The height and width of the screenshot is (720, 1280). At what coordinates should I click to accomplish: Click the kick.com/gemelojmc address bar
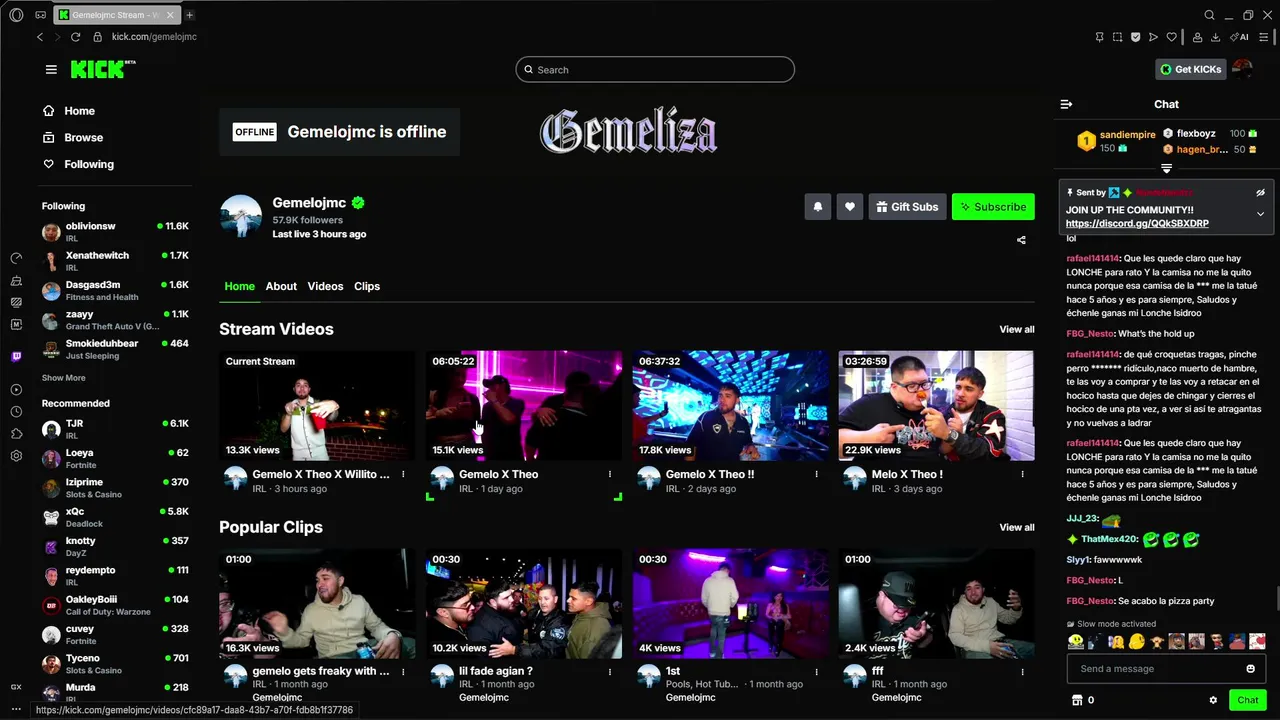click(x=154, y=37)
